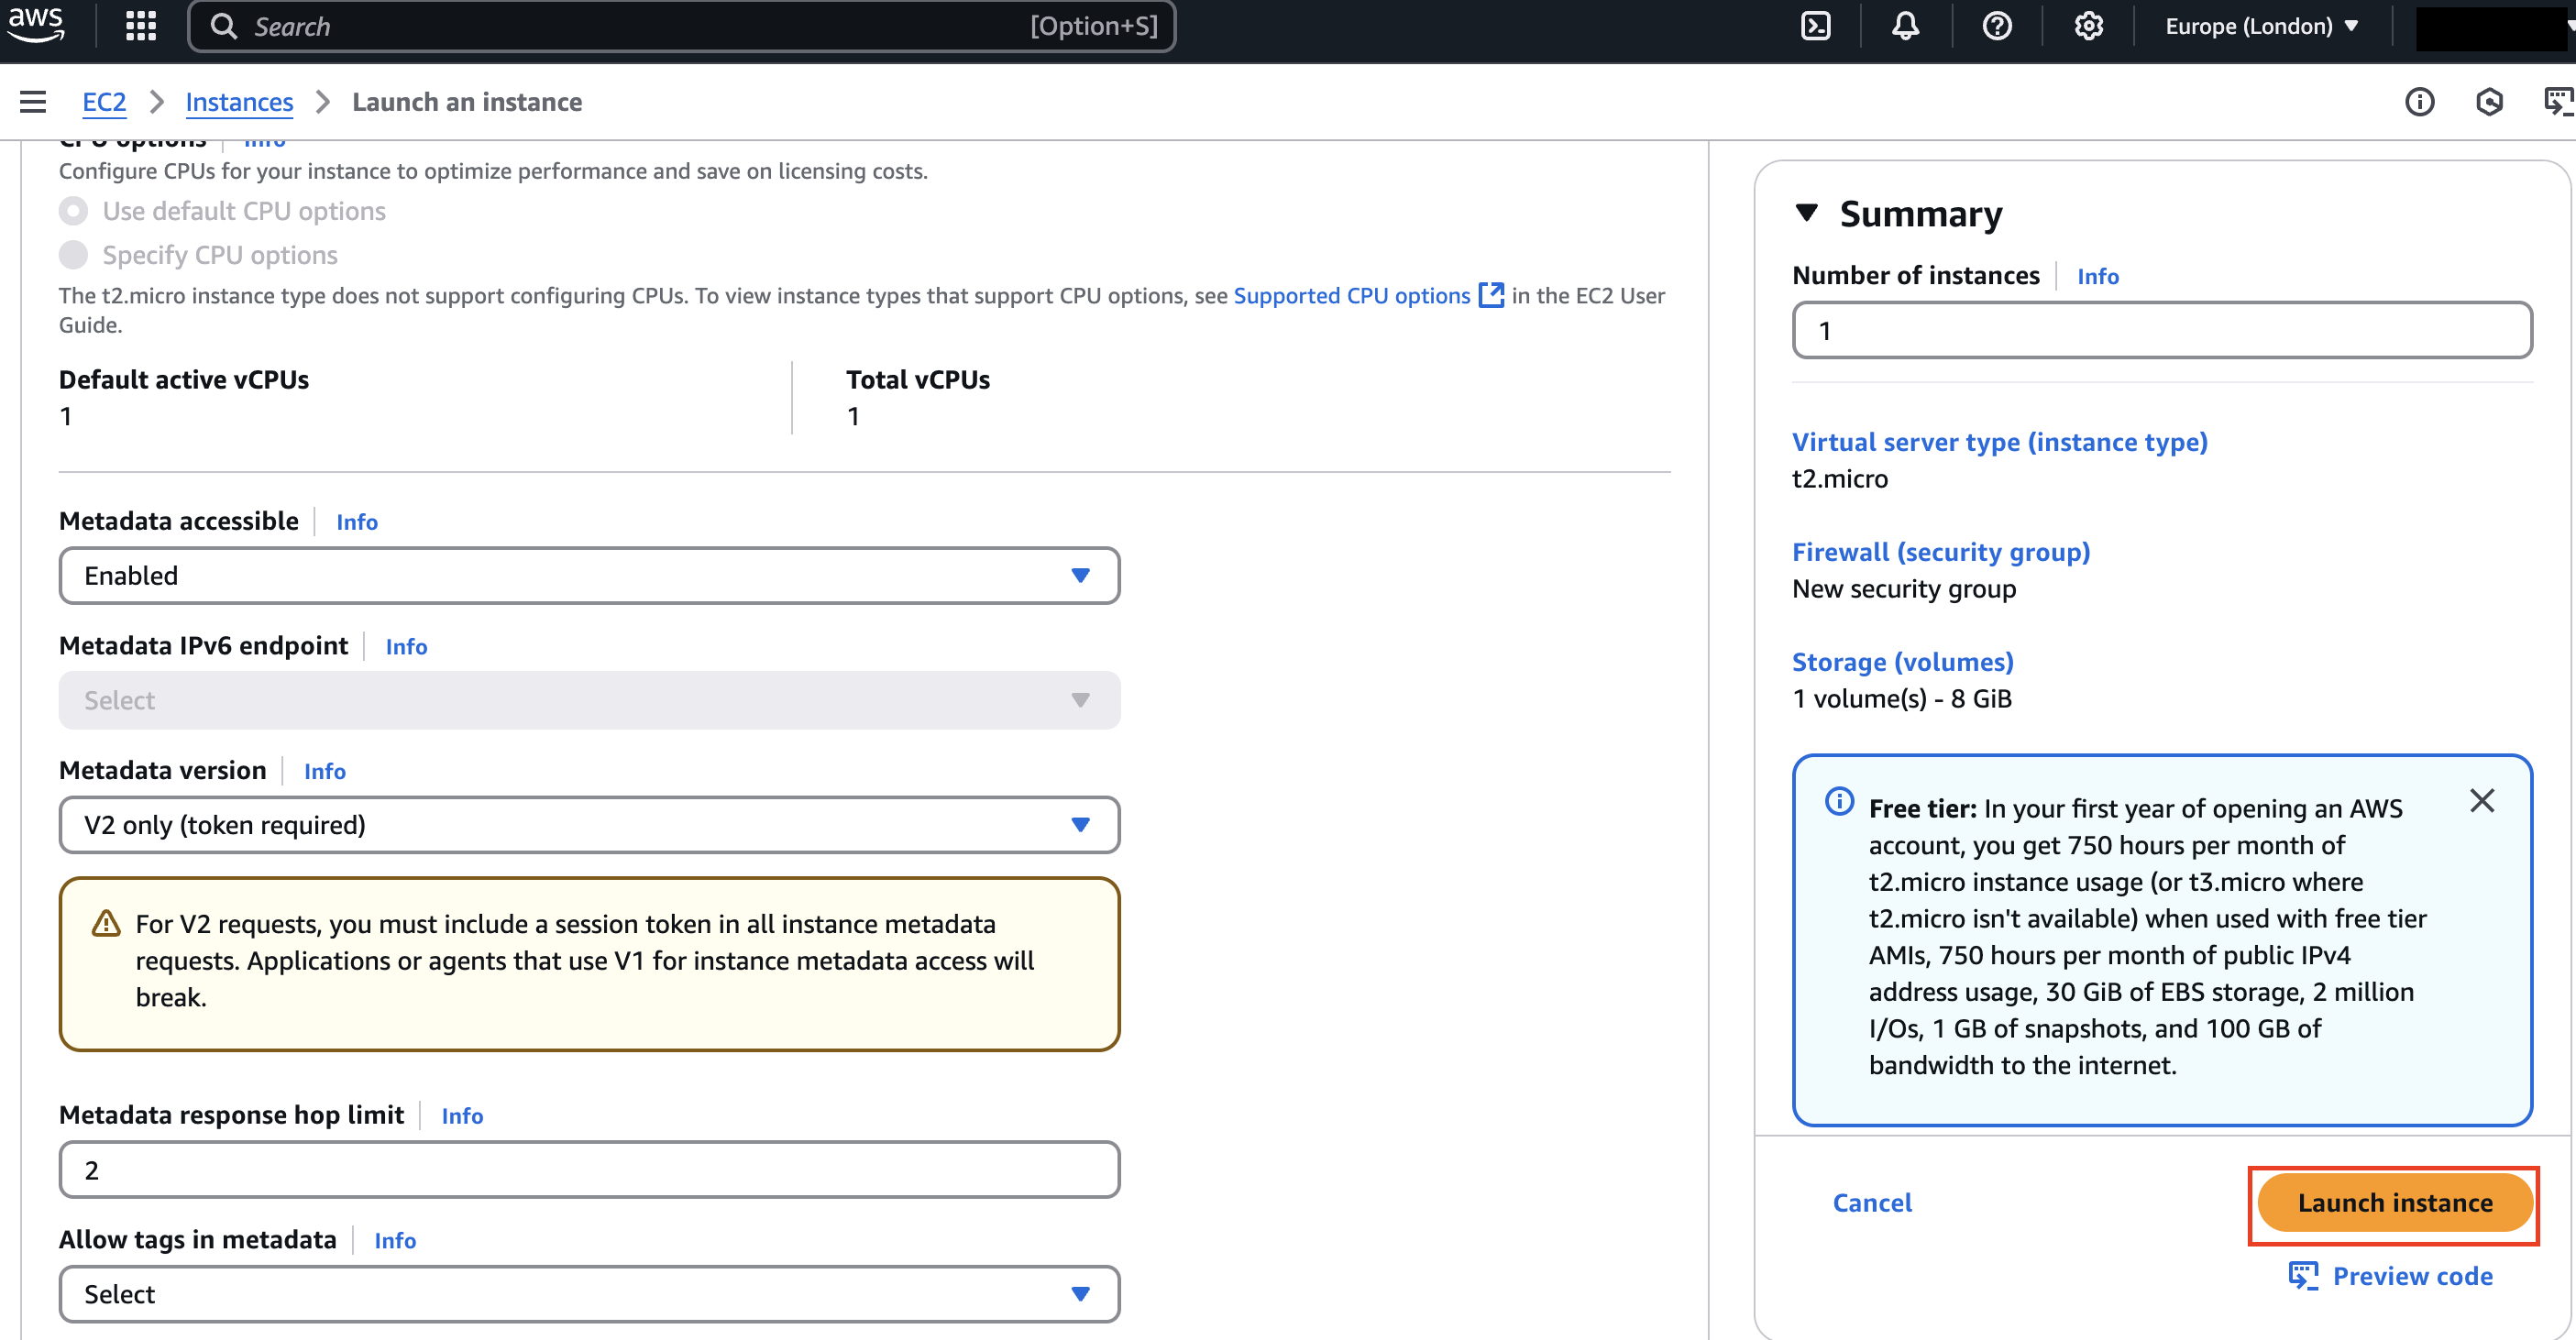Open the AWS home logo
This screenshot has width=2576, height=1340.
pos(36,25)
